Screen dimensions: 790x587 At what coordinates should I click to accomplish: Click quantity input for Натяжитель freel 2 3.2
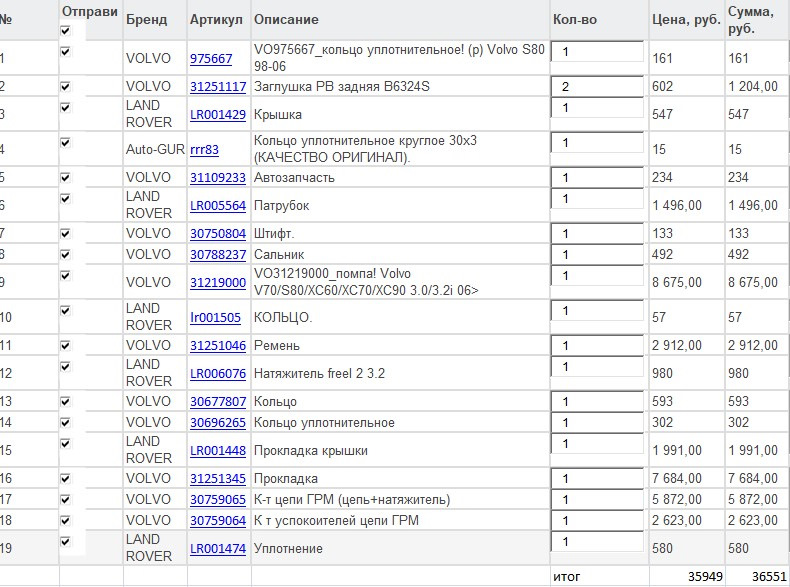(x=597, y=367)
